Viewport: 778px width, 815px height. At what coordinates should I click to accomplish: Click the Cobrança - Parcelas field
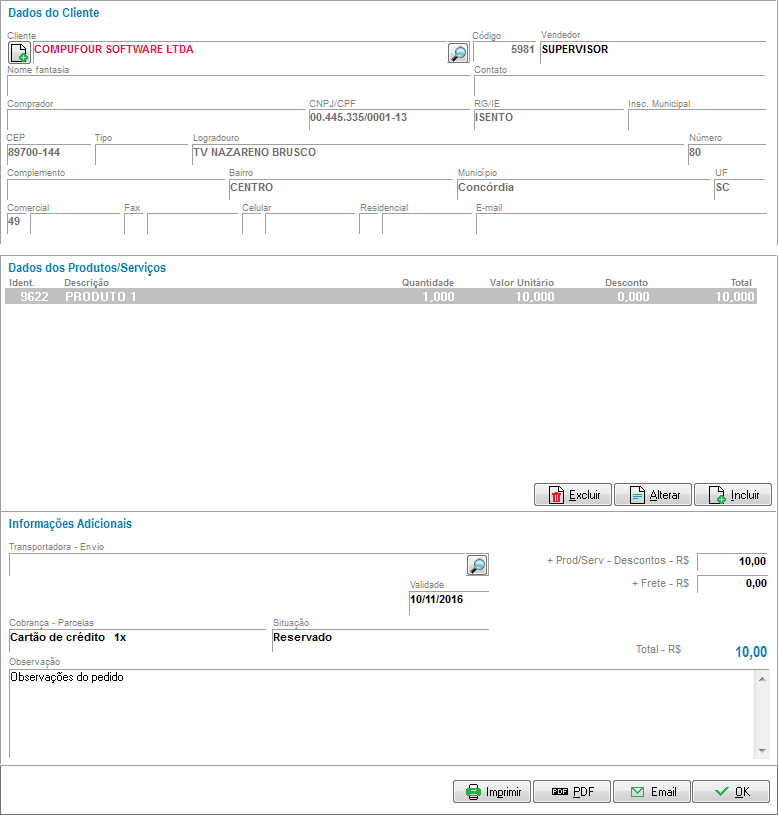(x=139, y=639)
